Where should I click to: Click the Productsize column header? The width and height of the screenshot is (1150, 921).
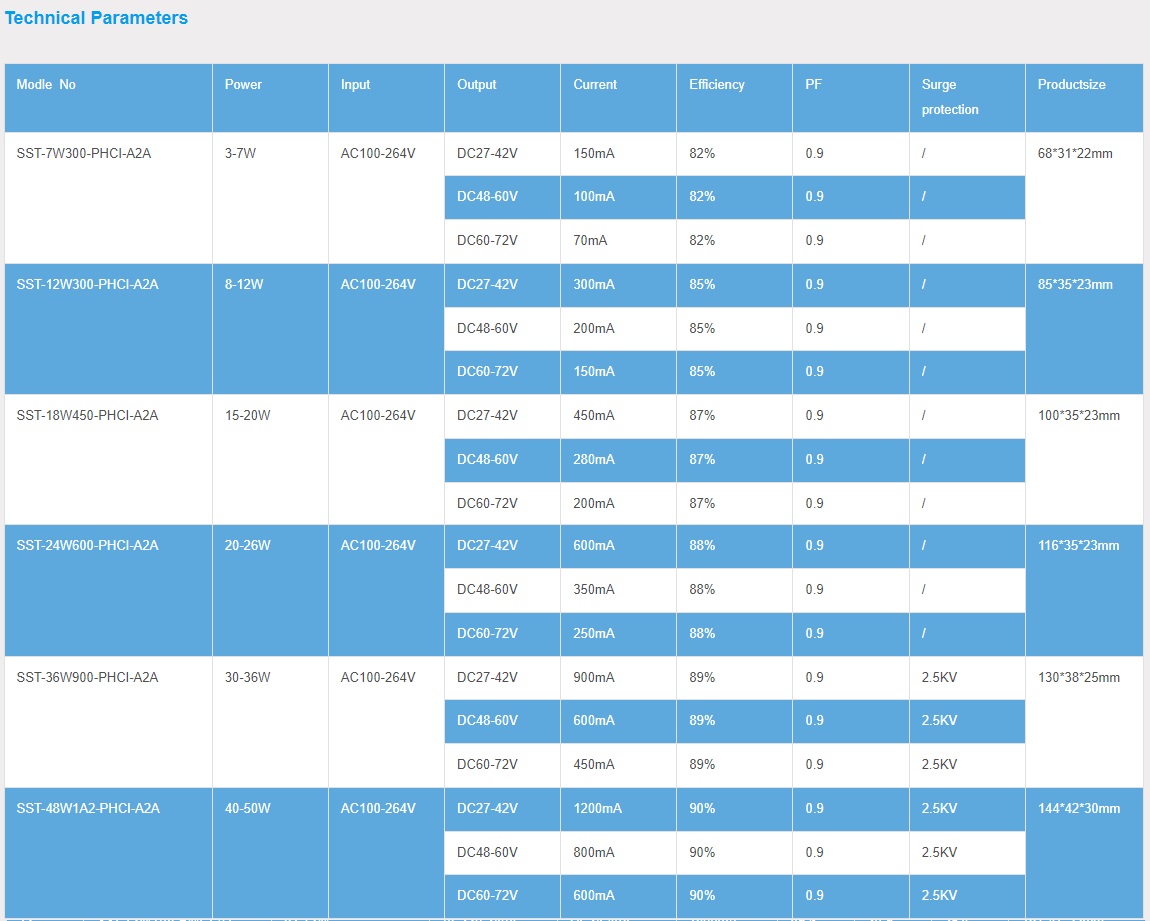point(1071,85)
